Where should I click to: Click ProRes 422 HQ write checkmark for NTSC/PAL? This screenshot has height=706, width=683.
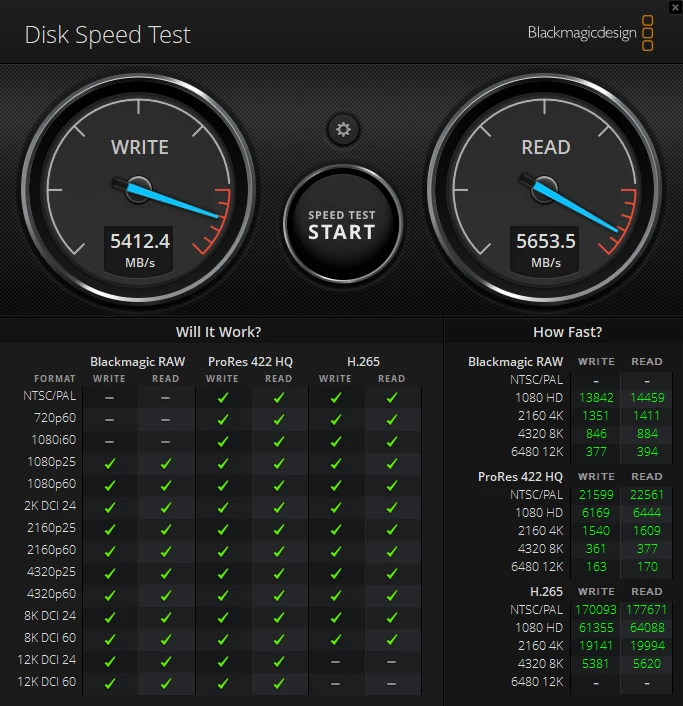coord(222,398)
